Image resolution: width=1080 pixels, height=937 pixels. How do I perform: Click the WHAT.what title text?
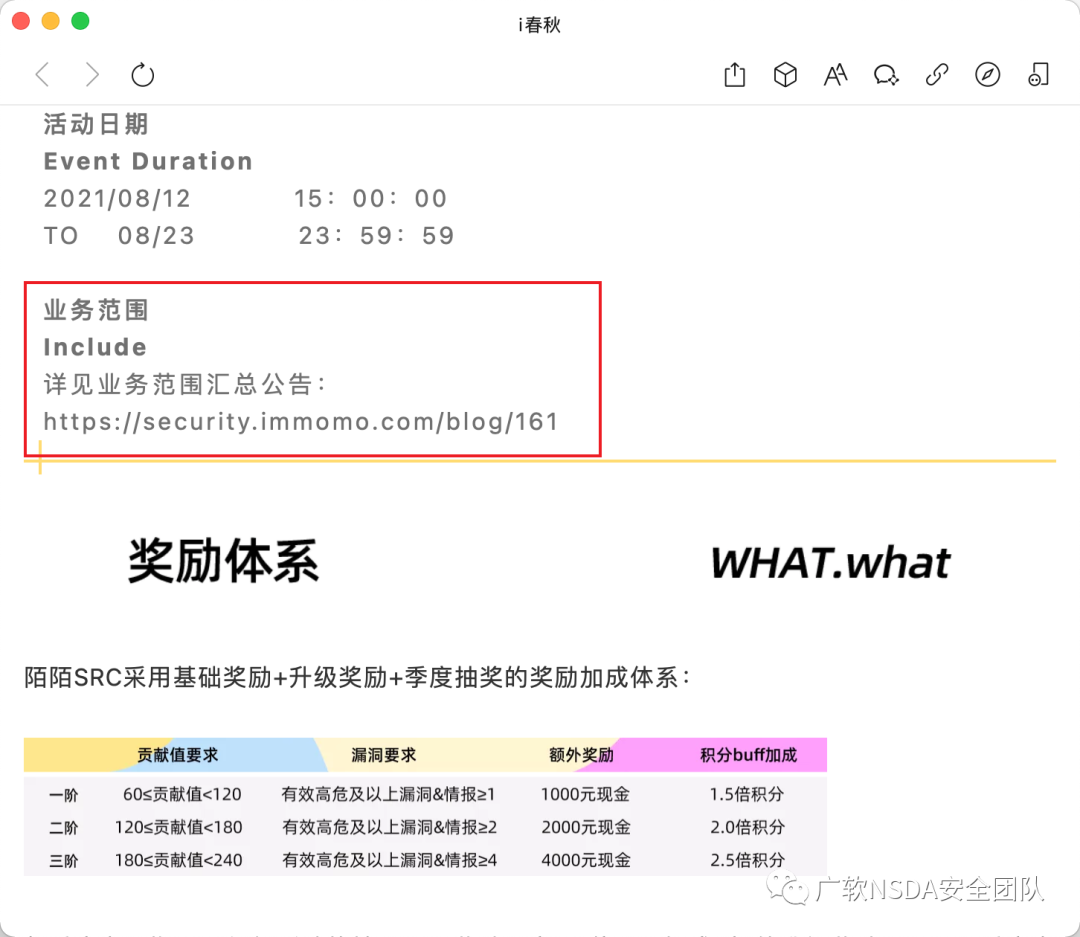point(831,563)
